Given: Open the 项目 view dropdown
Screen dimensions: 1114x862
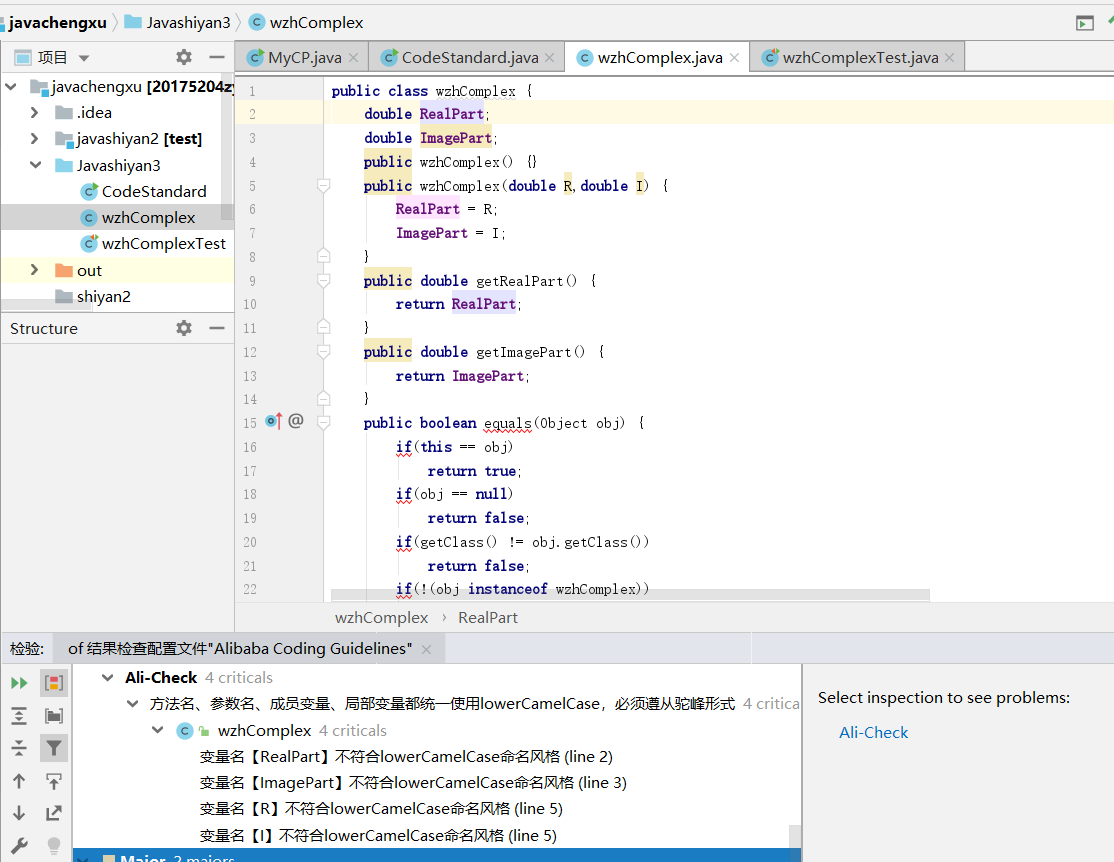Looking at the screenshot, I should pyautogui.click(x=84, y=58).
